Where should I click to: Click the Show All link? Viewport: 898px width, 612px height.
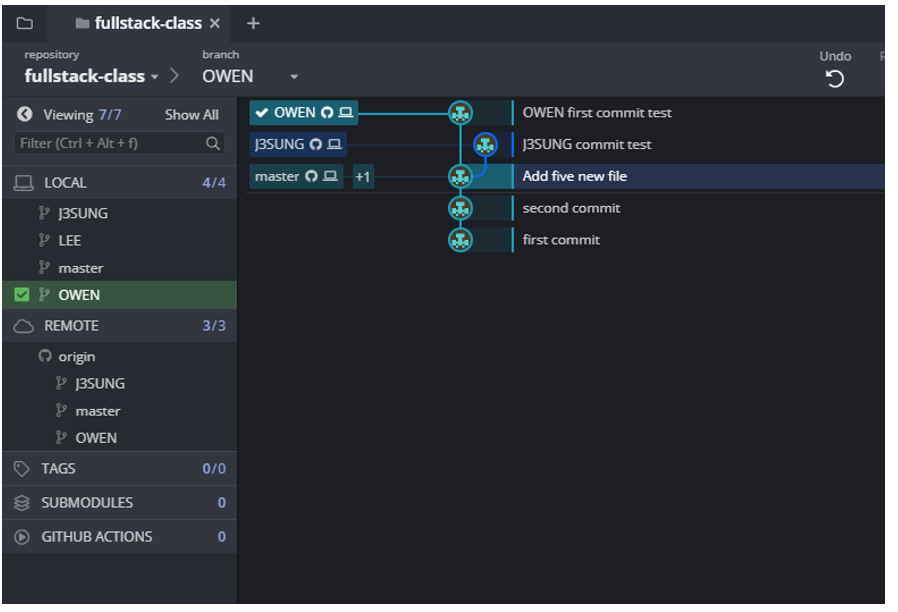[192, 115]
